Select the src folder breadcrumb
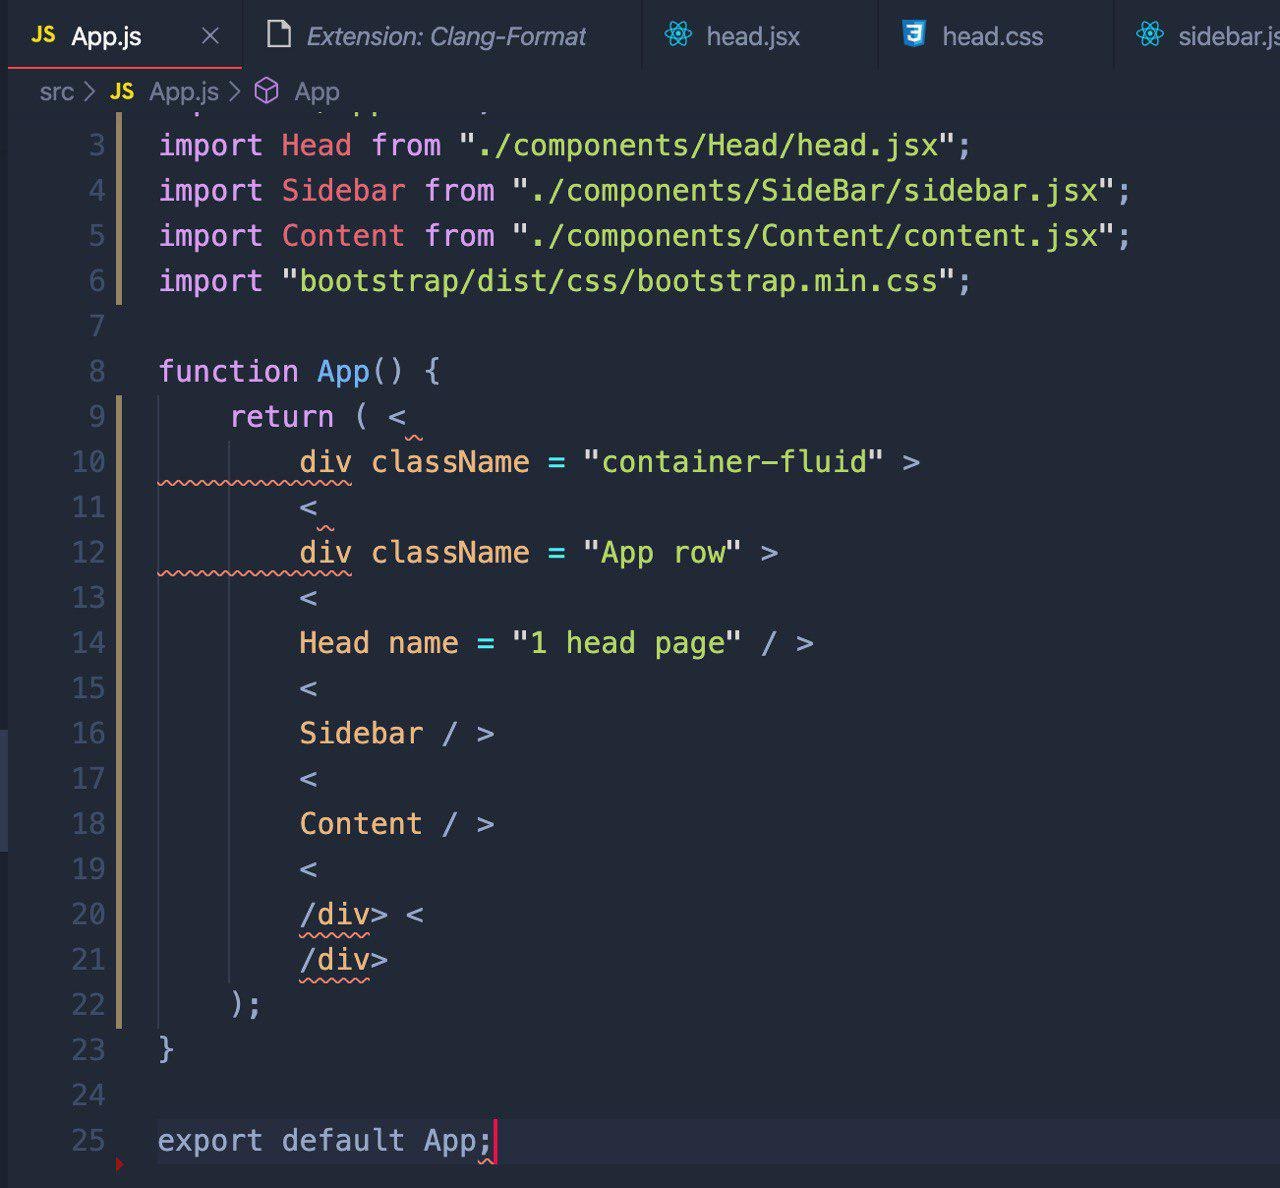 click(57, 92)
